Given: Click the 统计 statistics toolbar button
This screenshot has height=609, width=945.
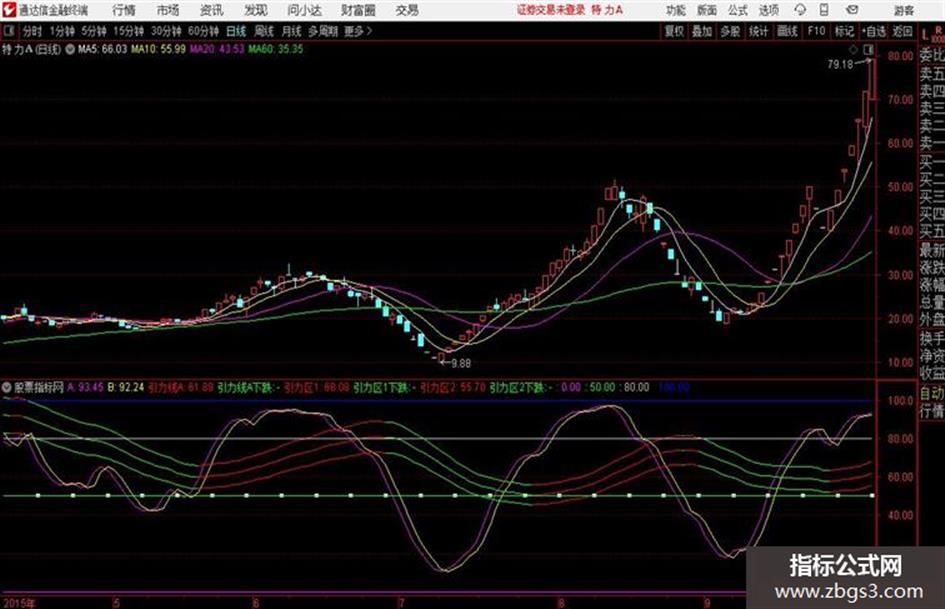Looking at the screenshot, I should pos(759,31).
